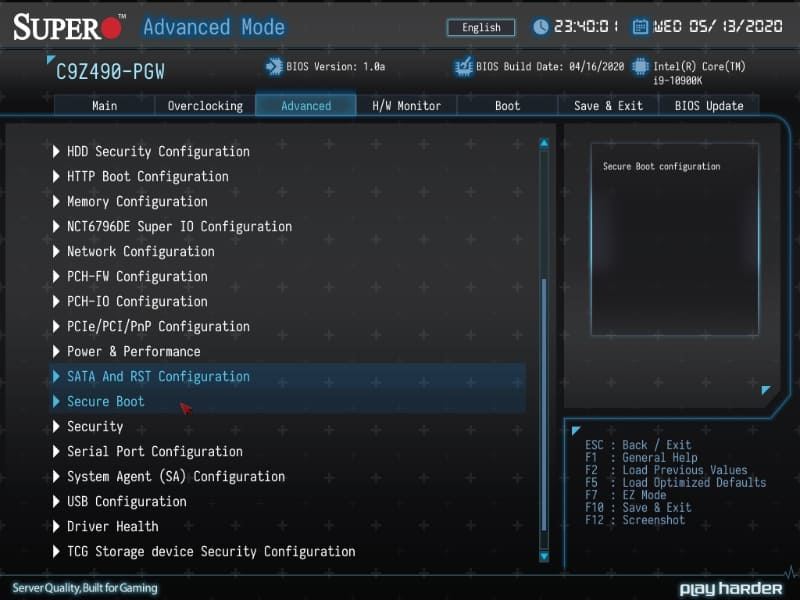The width and height of the screenshot is (800, 600).
Task: Click the clock icon beside the time
Action: (x=540, y=27)
